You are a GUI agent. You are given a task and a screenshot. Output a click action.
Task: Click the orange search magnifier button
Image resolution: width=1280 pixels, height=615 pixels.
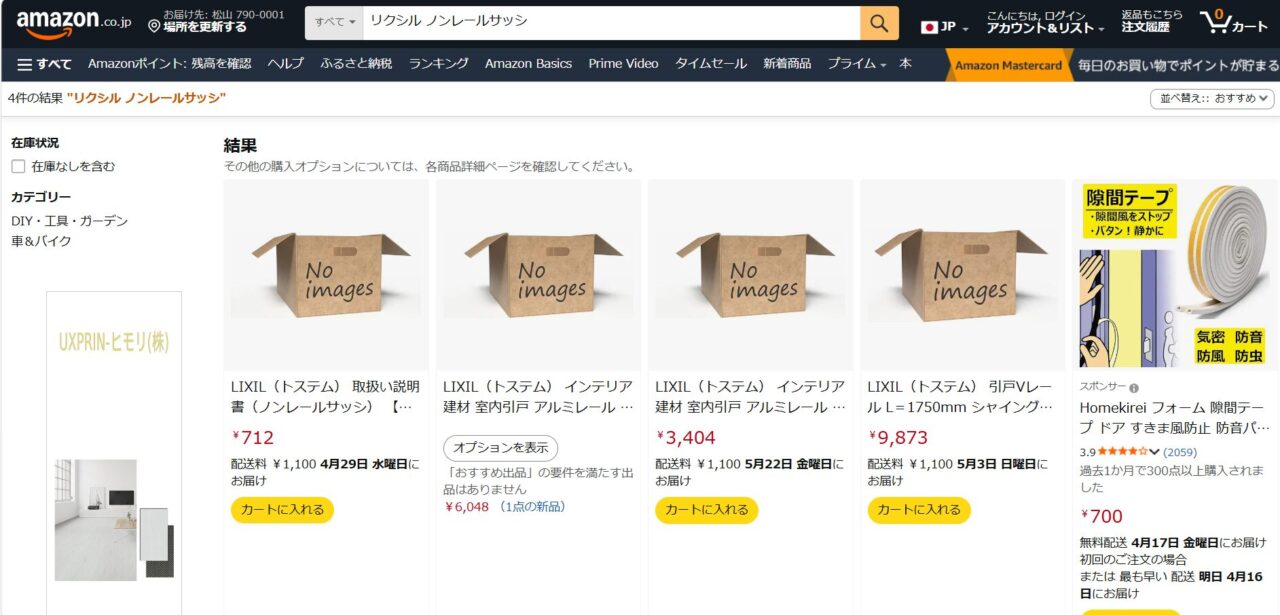coord(879,22)
